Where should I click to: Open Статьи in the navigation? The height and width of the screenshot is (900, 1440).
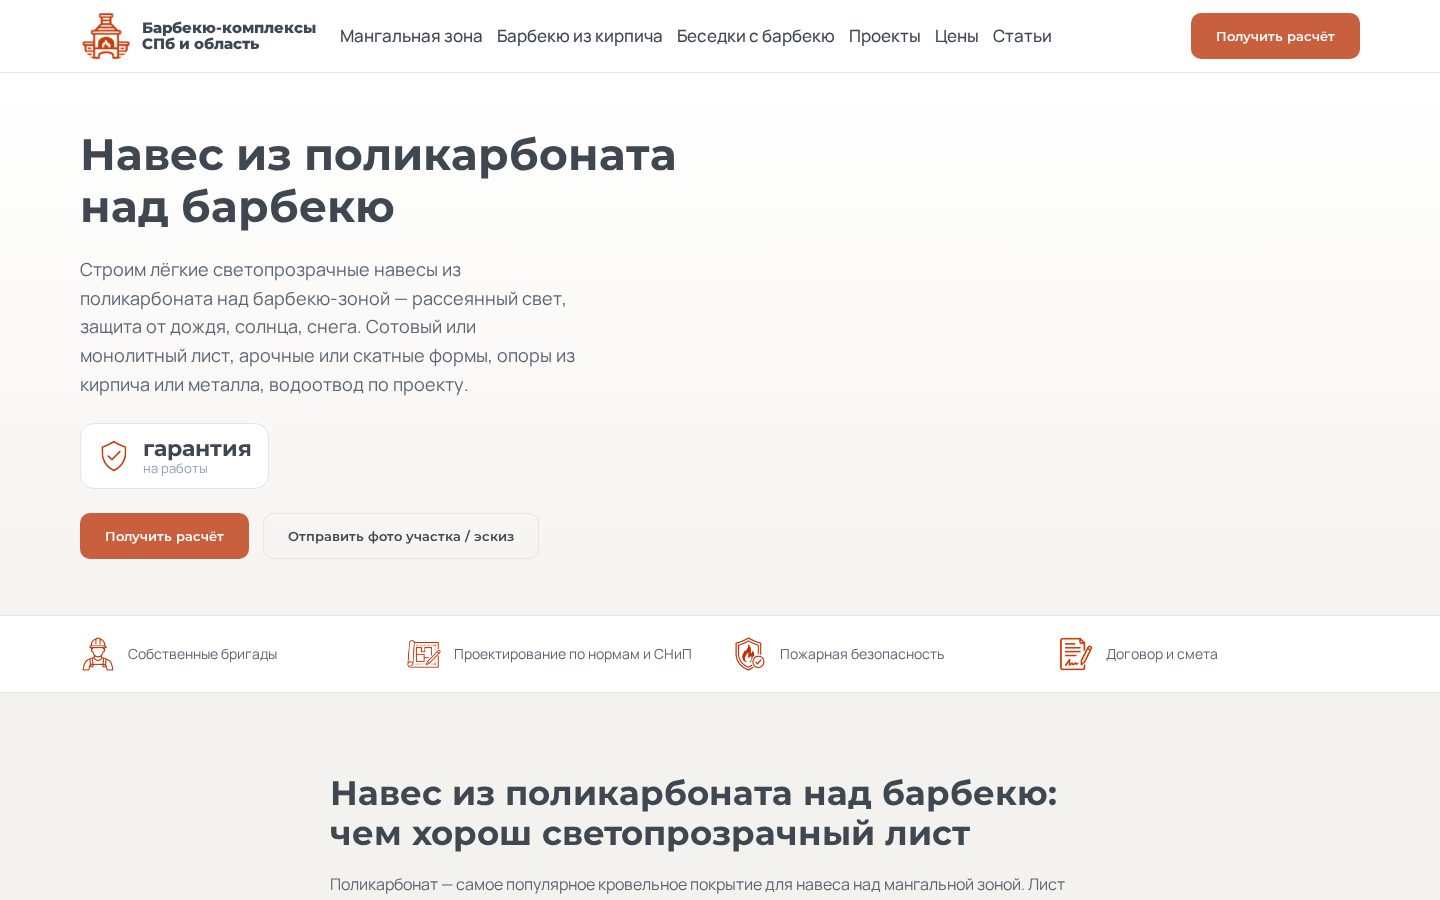(1022, 36)
